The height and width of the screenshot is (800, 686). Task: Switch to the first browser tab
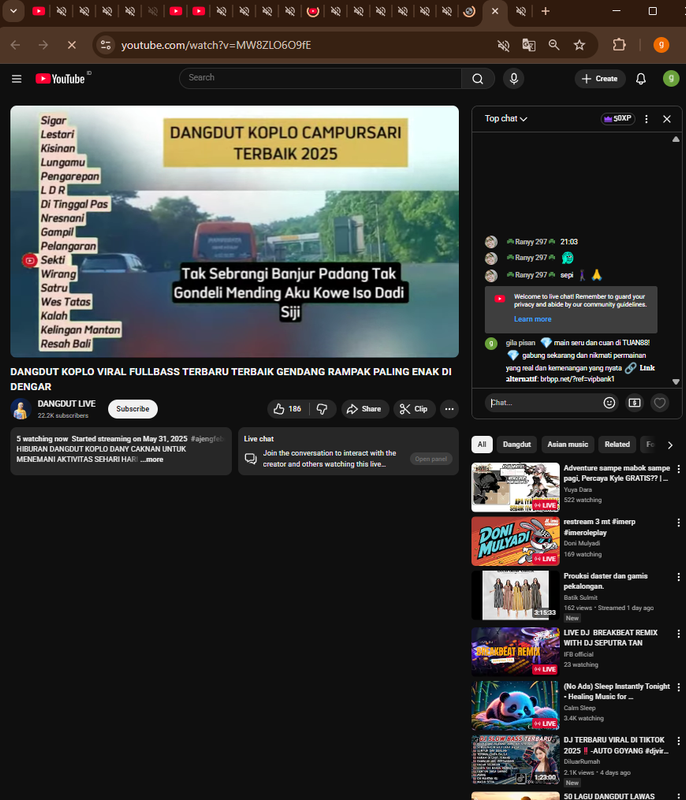39,11
